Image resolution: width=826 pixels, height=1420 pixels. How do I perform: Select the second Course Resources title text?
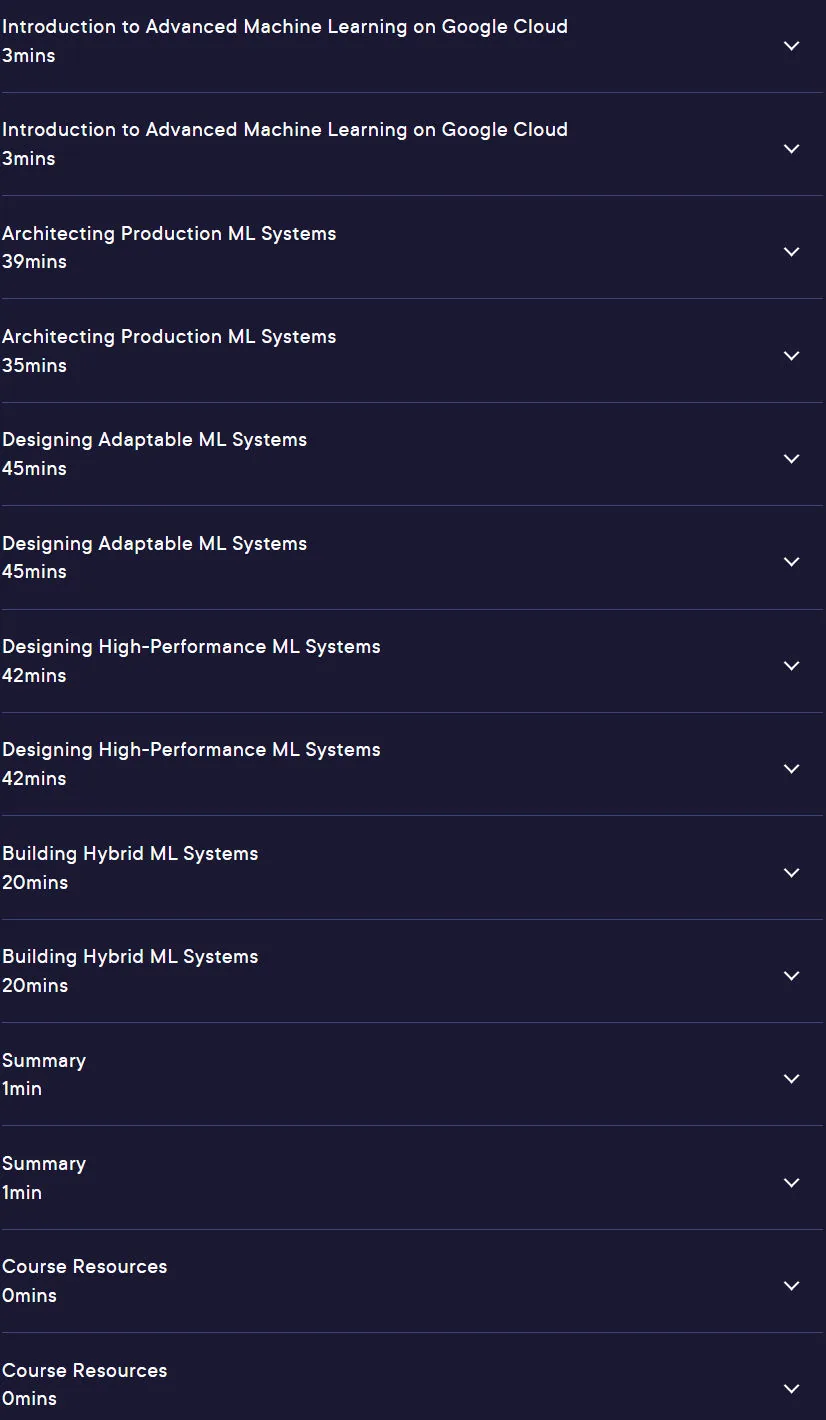point(85,1370)
